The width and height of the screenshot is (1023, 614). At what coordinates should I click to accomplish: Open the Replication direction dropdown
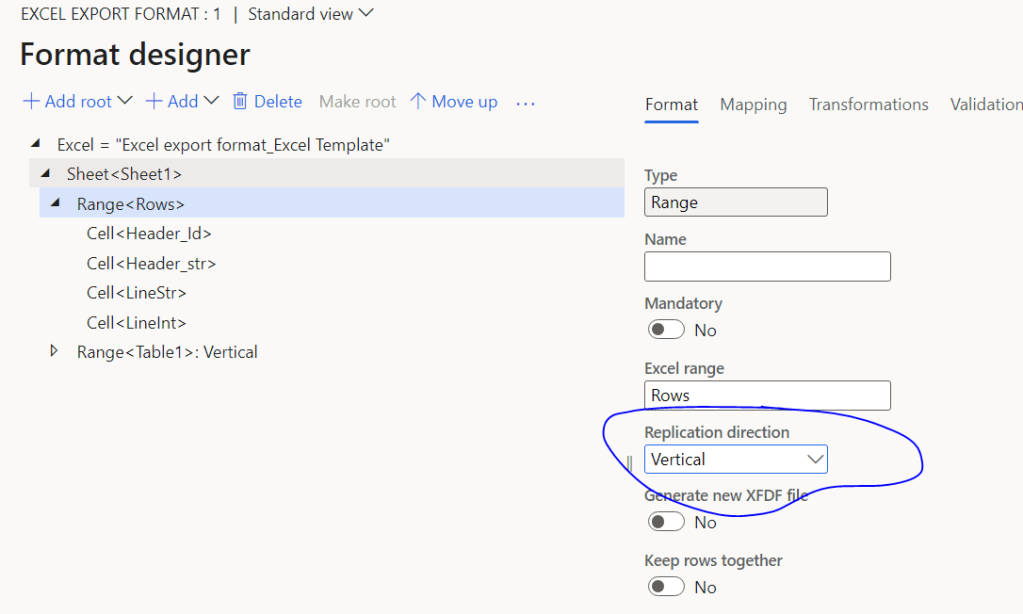(x=736, y=459)
